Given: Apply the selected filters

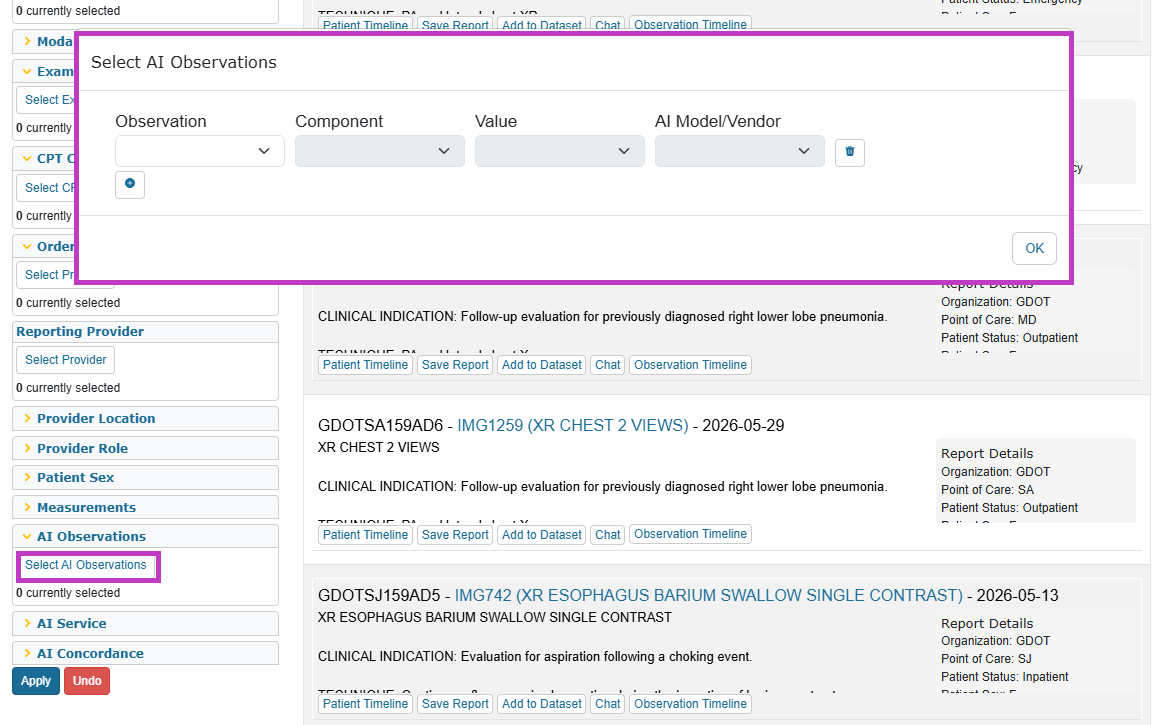Looking at the screenshot, I should tap(35, 681).
